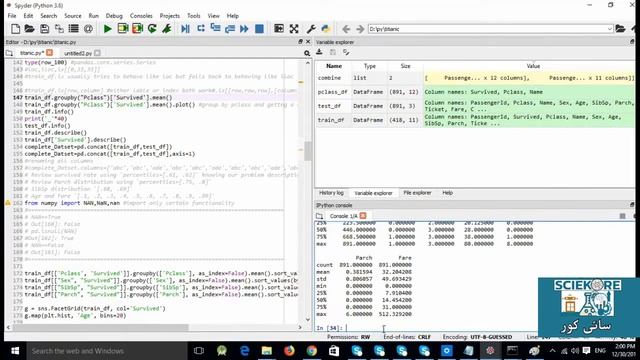
Task: Click the Save all files icon
Action: pos(59,29)
